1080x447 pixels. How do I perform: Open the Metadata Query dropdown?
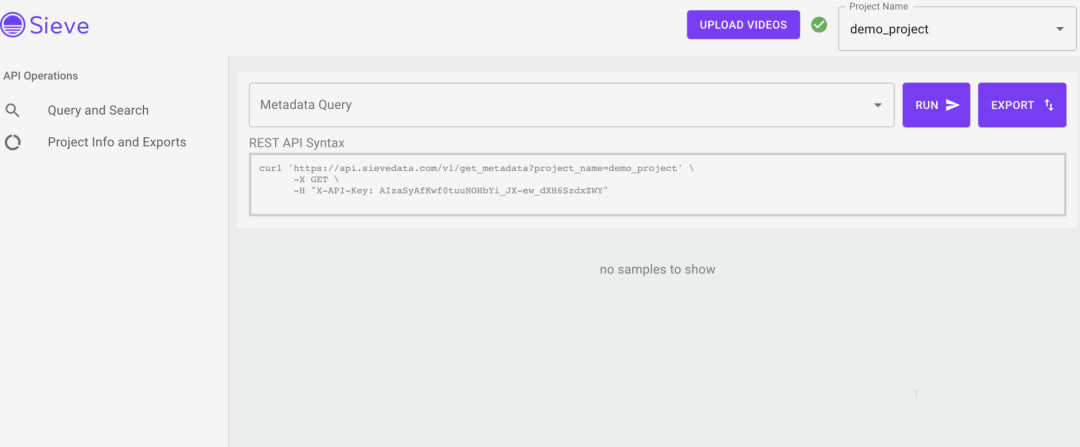coord(560,105)
